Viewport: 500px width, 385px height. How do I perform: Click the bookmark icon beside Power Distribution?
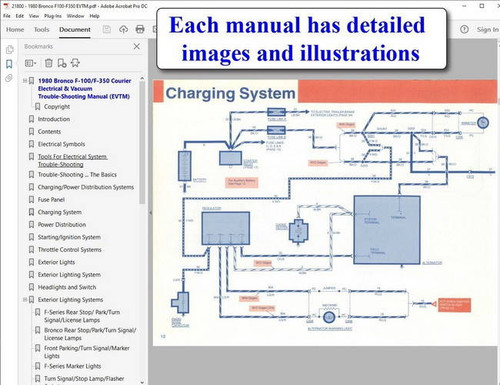(x=31, y=225)
